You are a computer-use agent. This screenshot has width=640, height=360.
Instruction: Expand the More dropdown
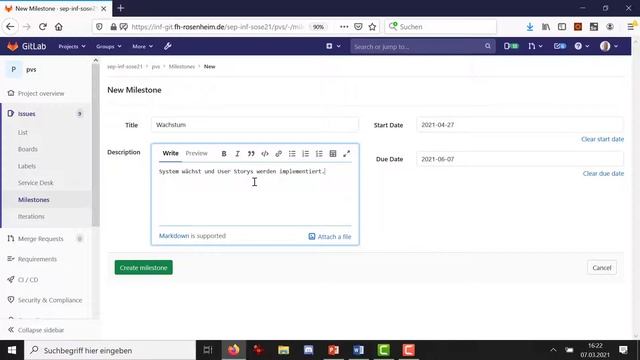[142, 46]
